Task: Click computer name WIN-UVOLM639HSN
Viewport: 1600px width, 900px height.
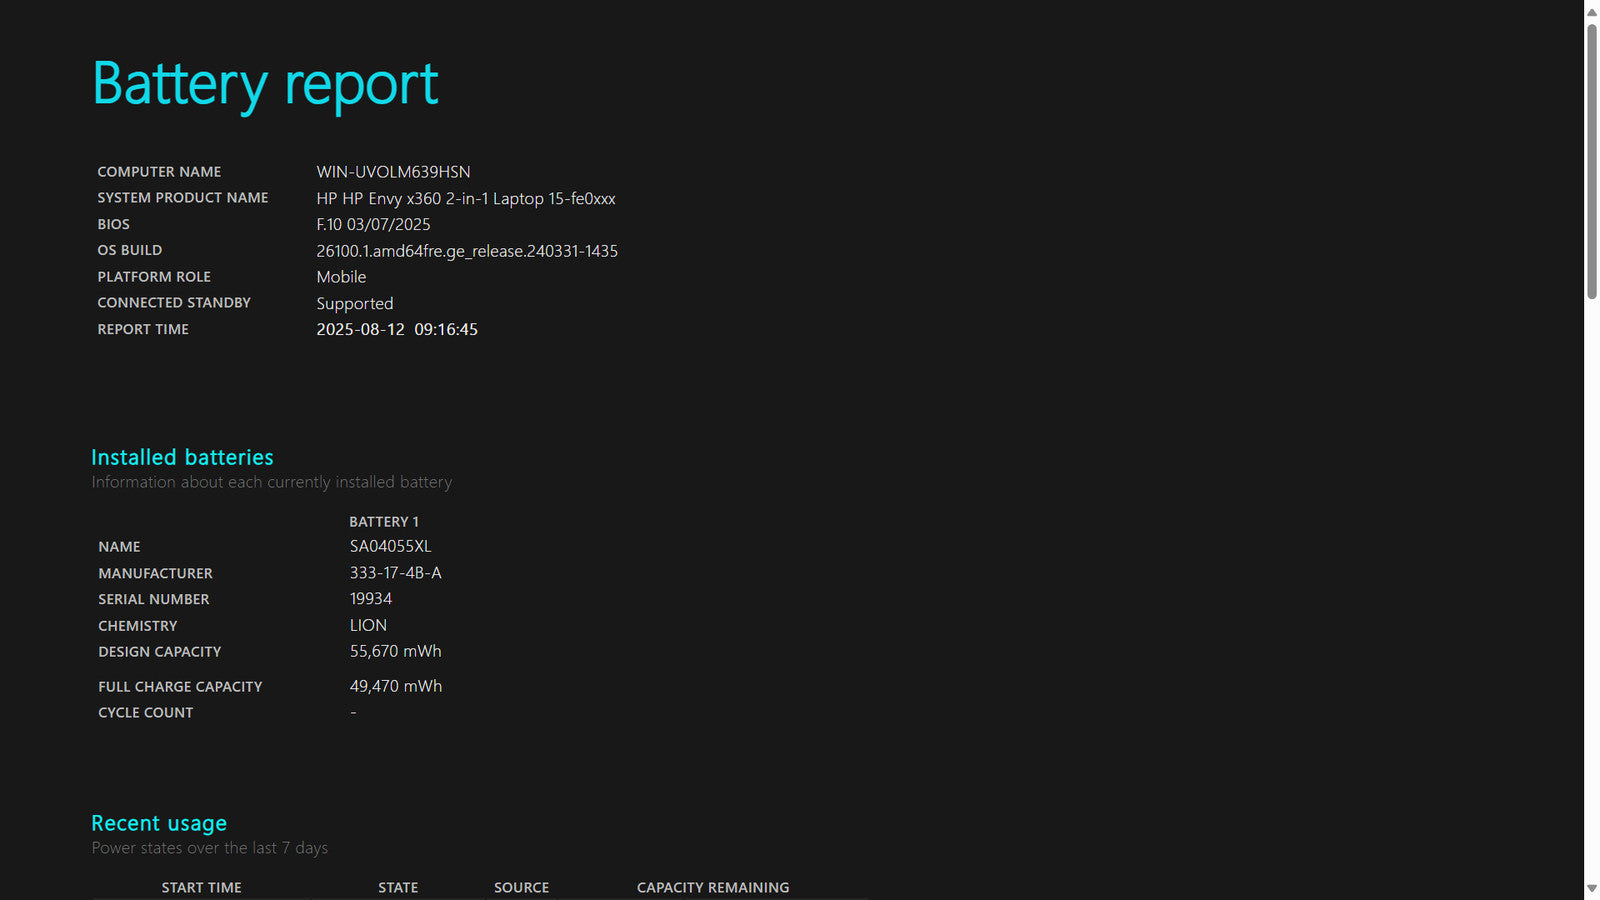Action: tap(393, 172)
